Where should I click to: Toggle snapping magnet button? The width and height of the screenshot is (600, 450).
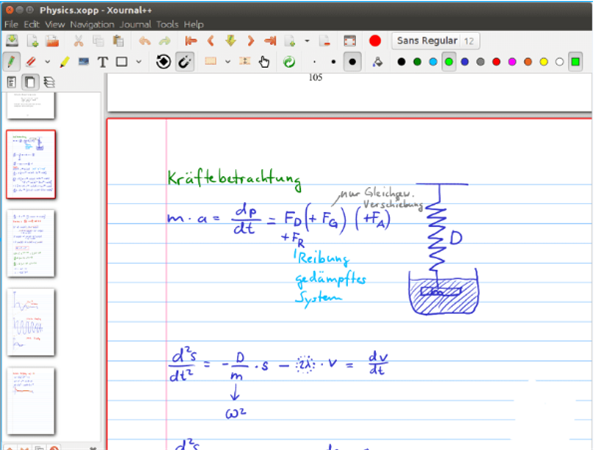tap(184, 61)
